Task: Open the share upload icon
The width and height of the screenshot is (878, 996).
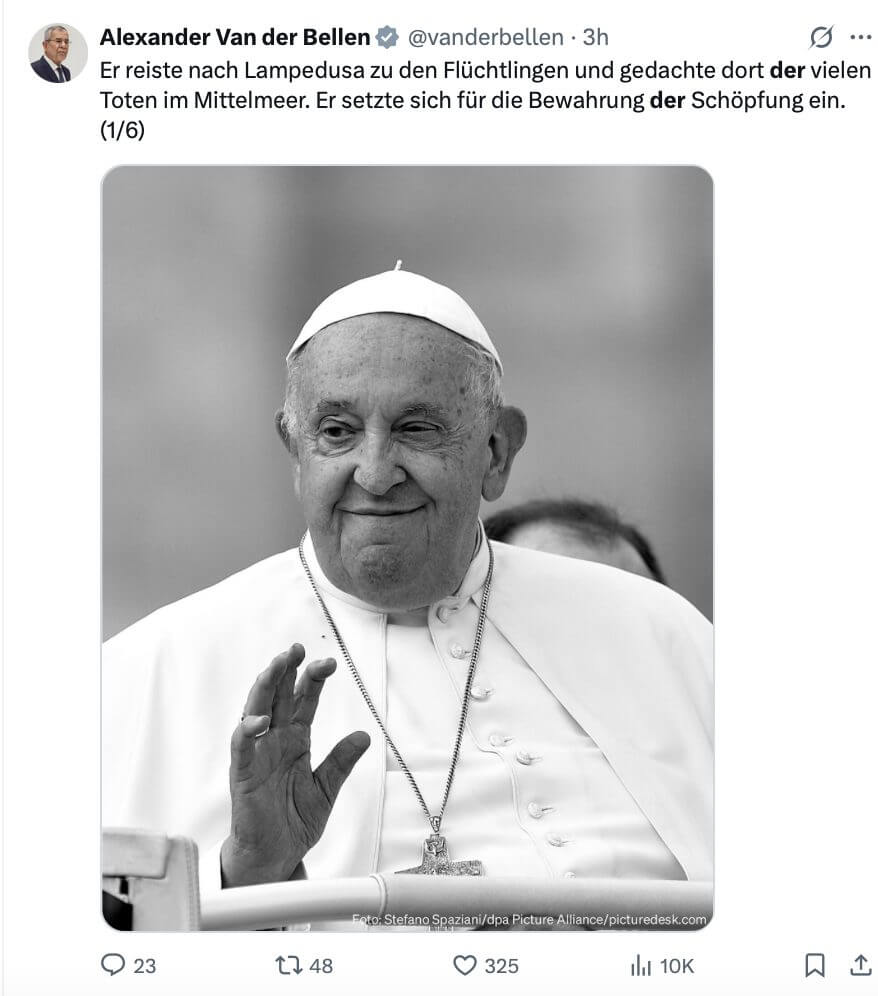Action: click(x=860, y=965)
